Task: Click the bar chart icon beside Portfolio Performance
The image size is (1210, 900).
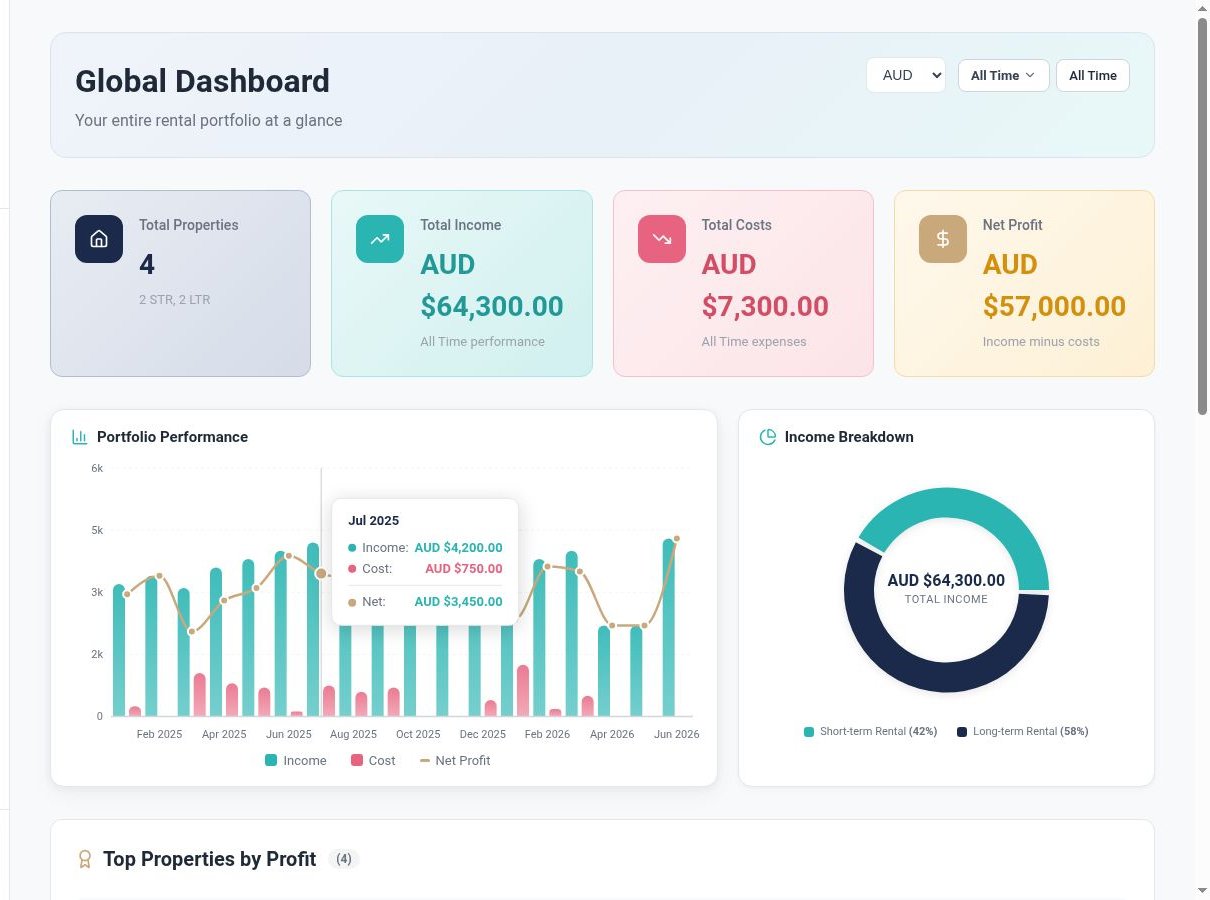Action: coord(80,437)
